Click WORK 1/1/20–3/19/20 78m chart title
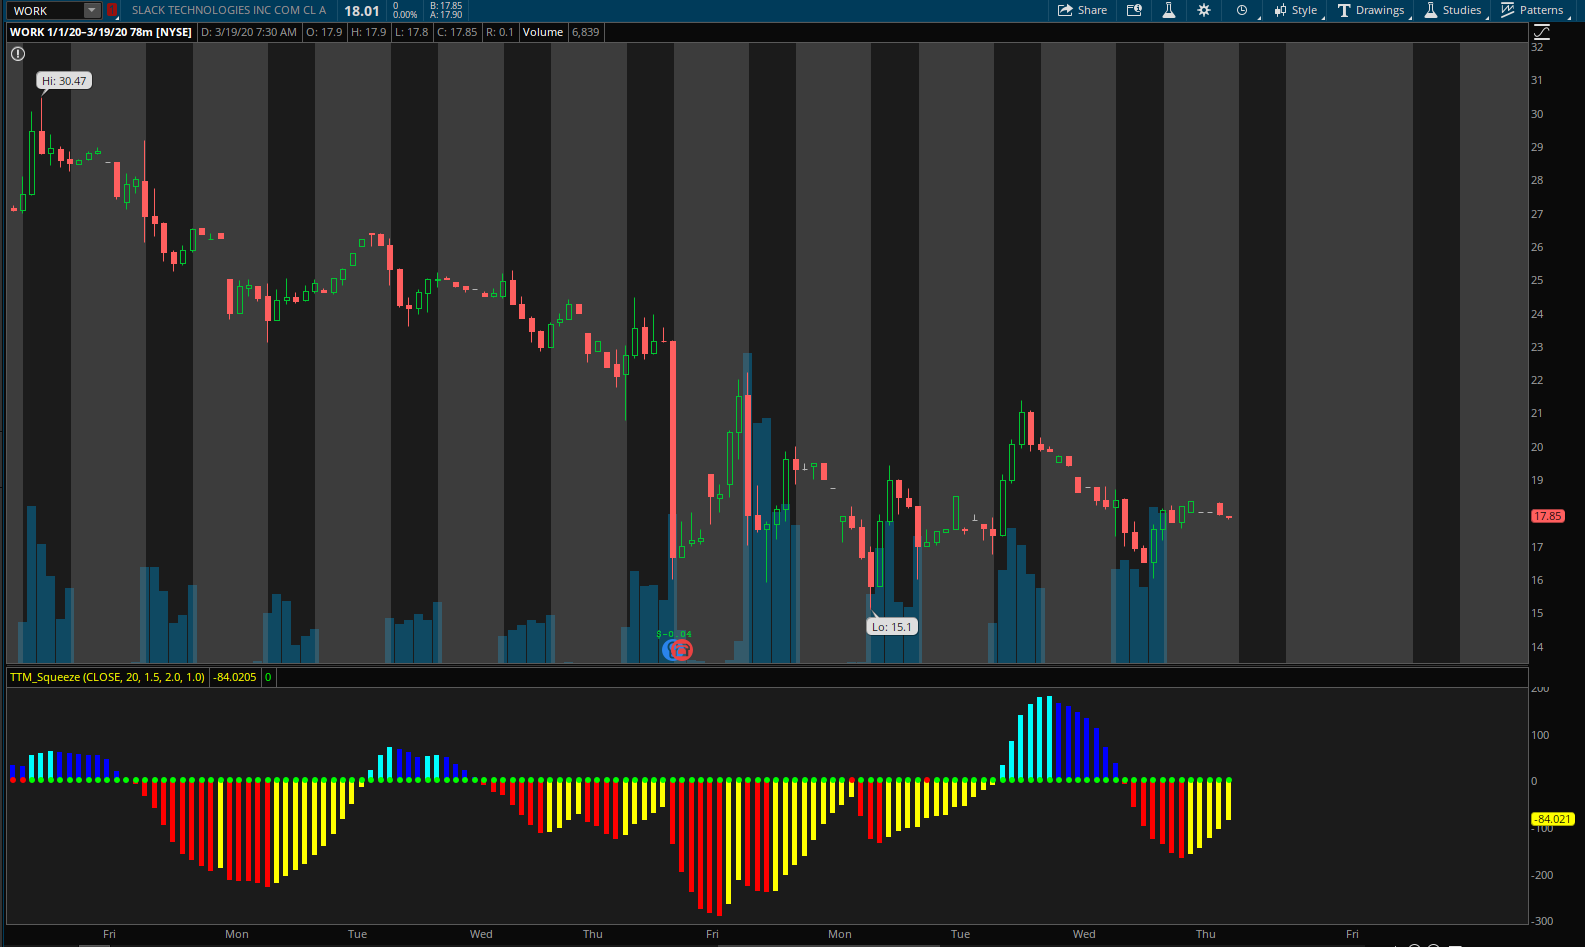 tap(101, 32)
